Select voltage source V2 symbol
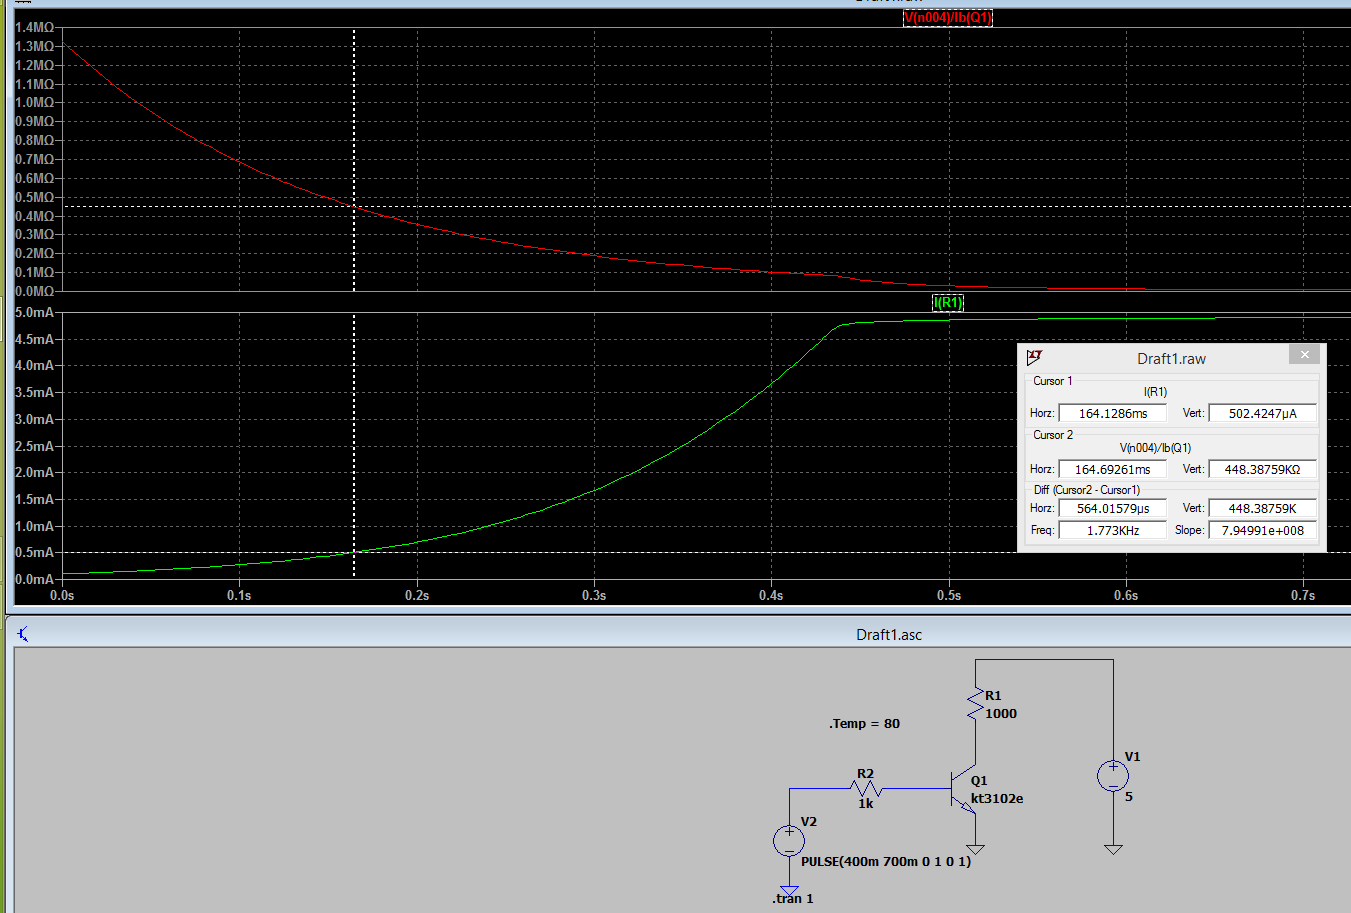1351x913 pixels. pos(789,840)
